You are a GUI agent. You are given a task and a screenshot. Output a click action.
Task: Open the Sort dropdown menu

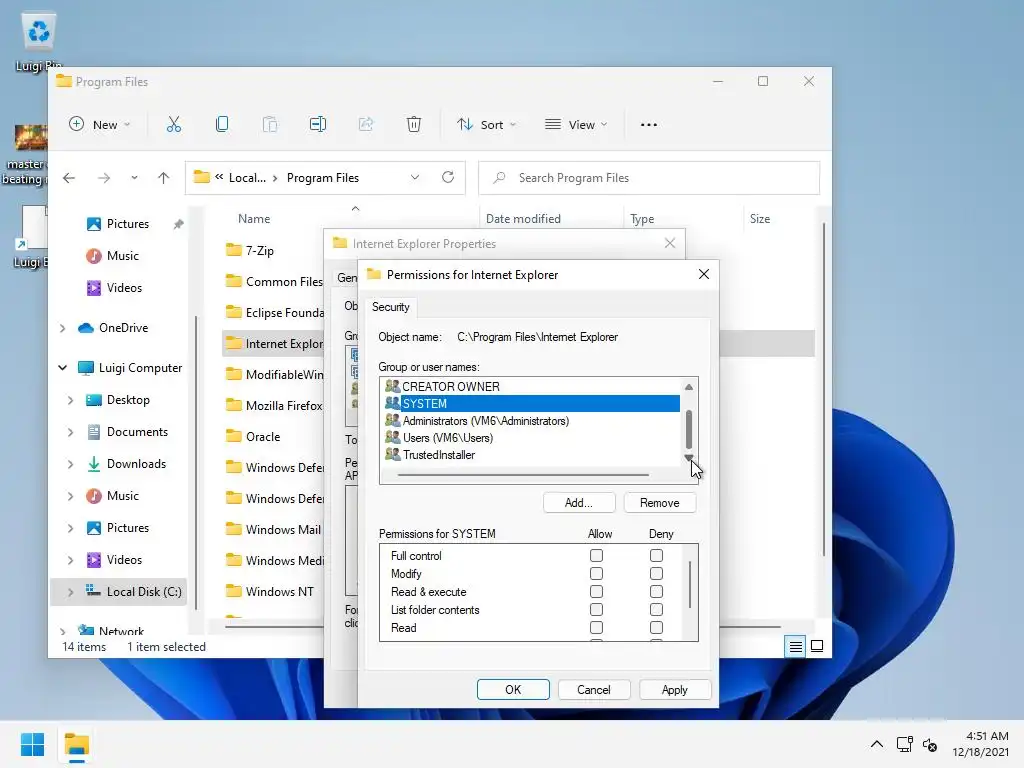[486, 124]
